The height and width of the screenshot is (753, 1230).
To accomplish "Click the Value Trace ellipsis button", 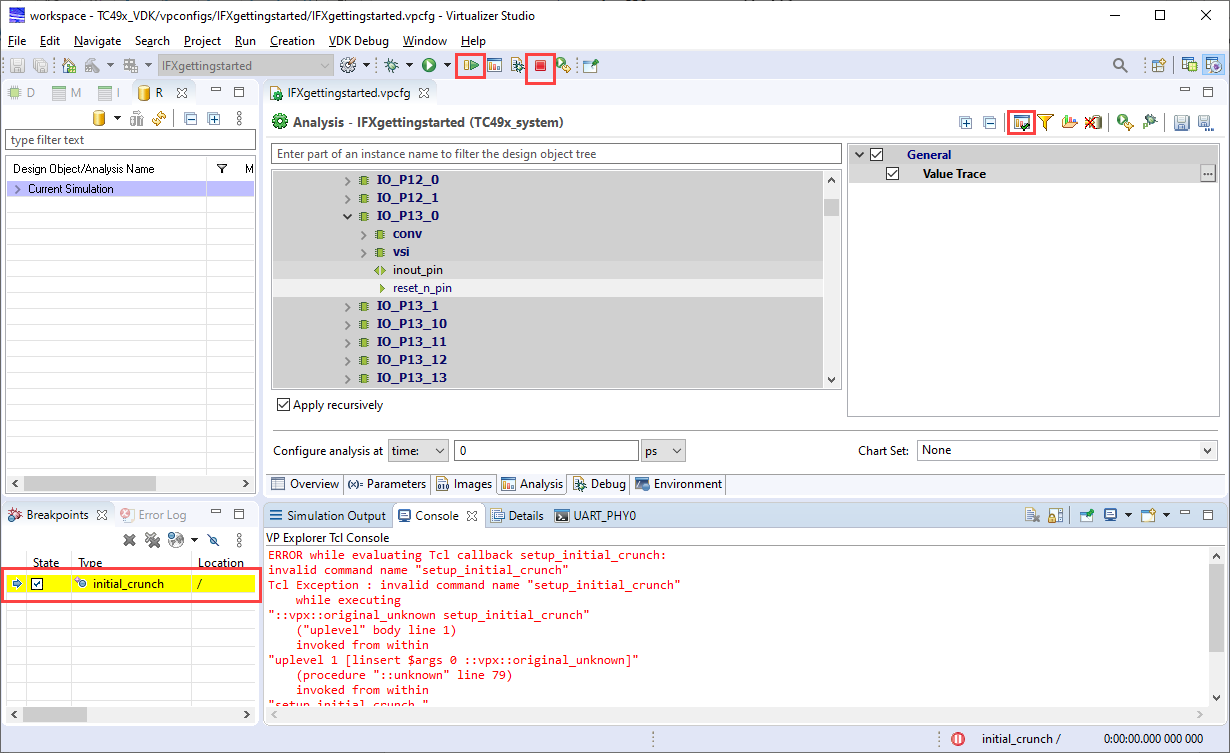I will 1207,174.
